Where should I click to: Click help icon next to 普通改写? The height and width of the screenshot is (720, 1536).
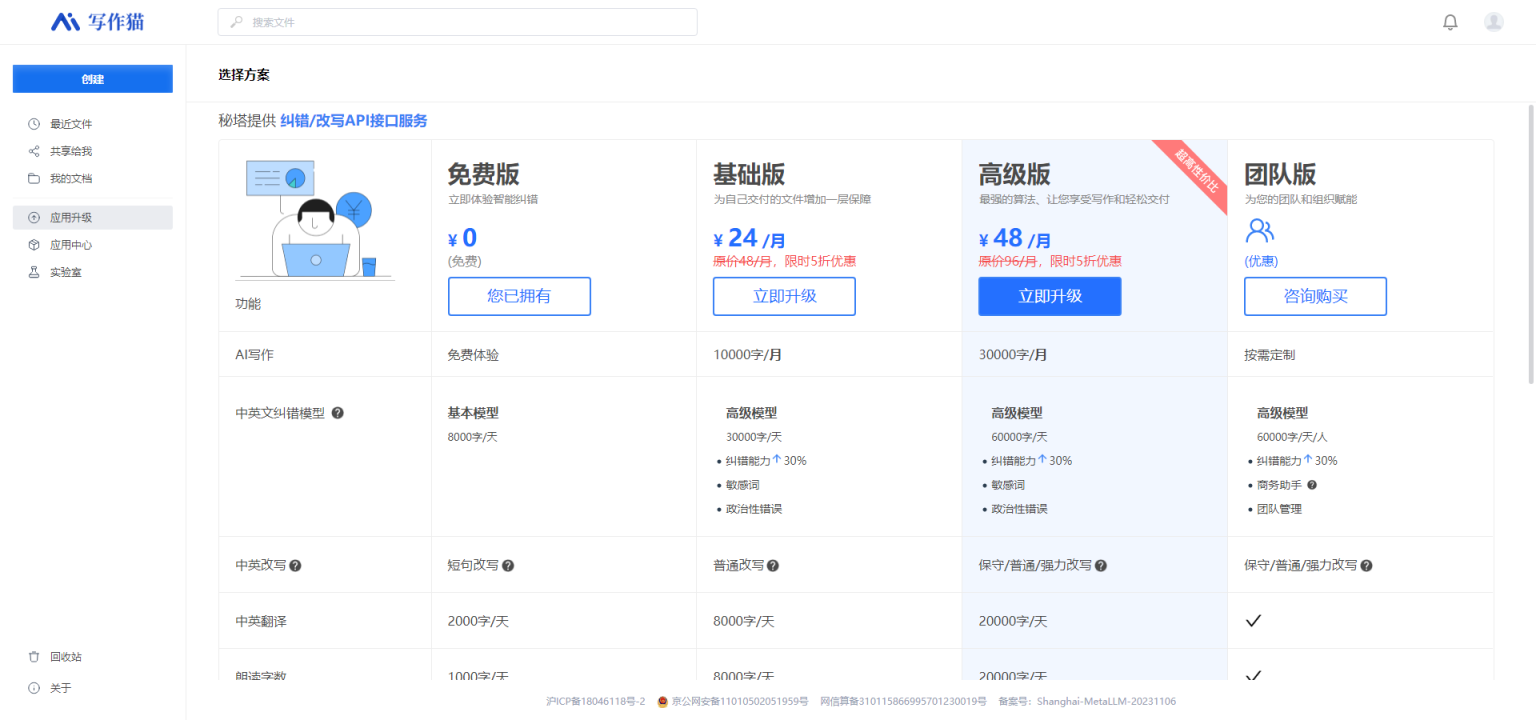tap(773, 566)
